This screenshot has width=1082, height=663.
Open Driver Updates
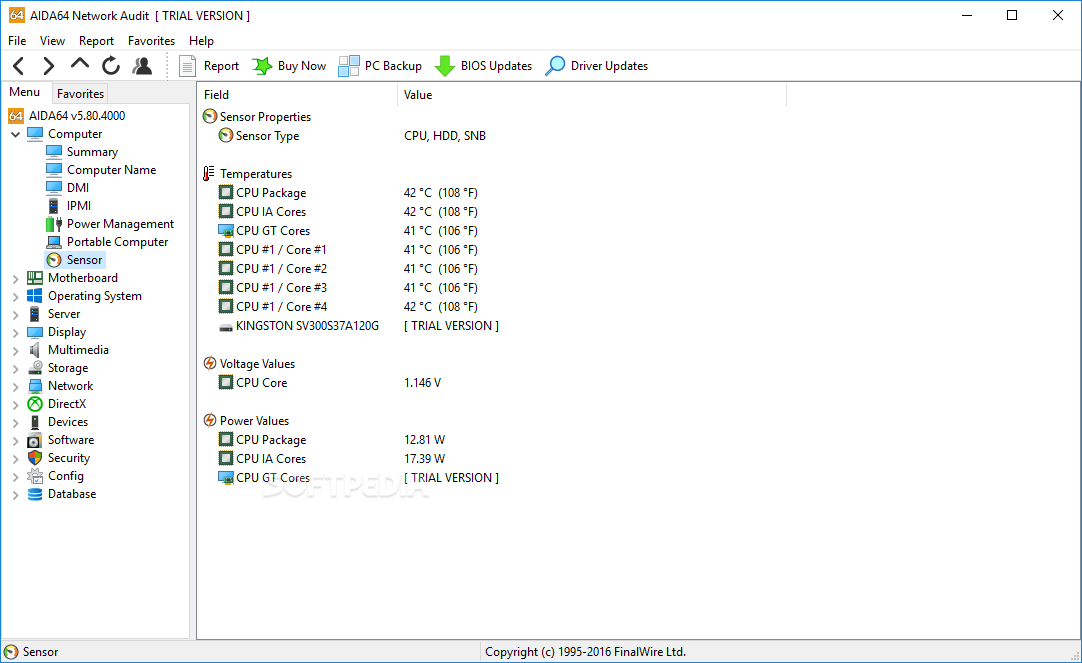(596, 66)
